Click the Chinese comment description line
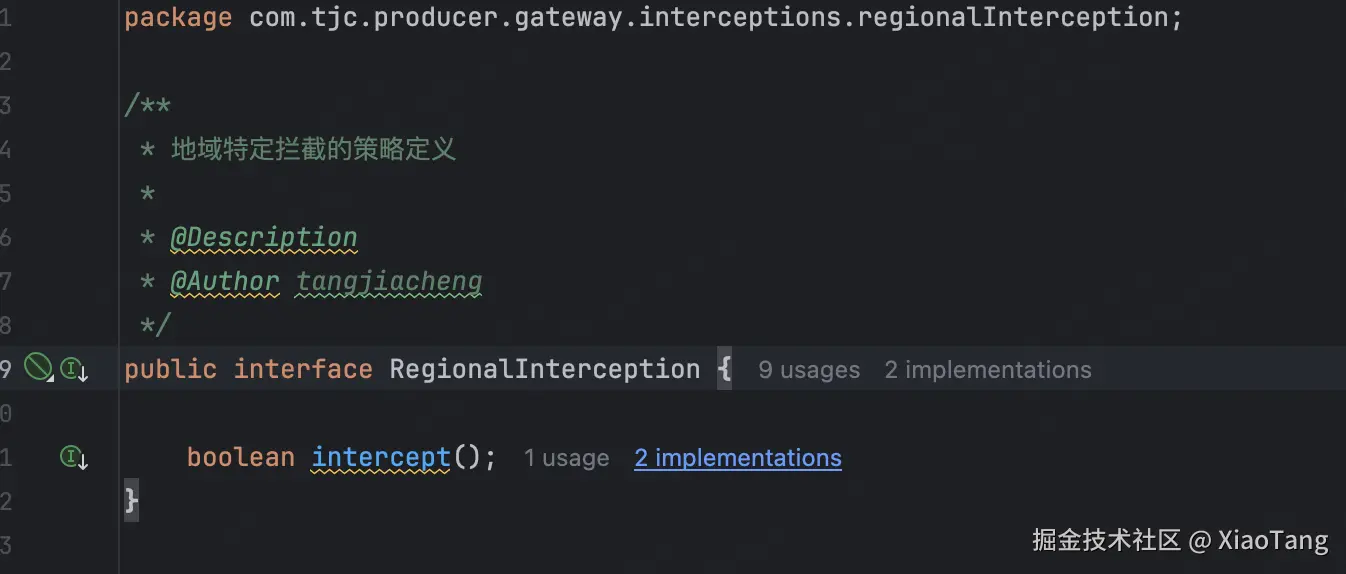 313,150
